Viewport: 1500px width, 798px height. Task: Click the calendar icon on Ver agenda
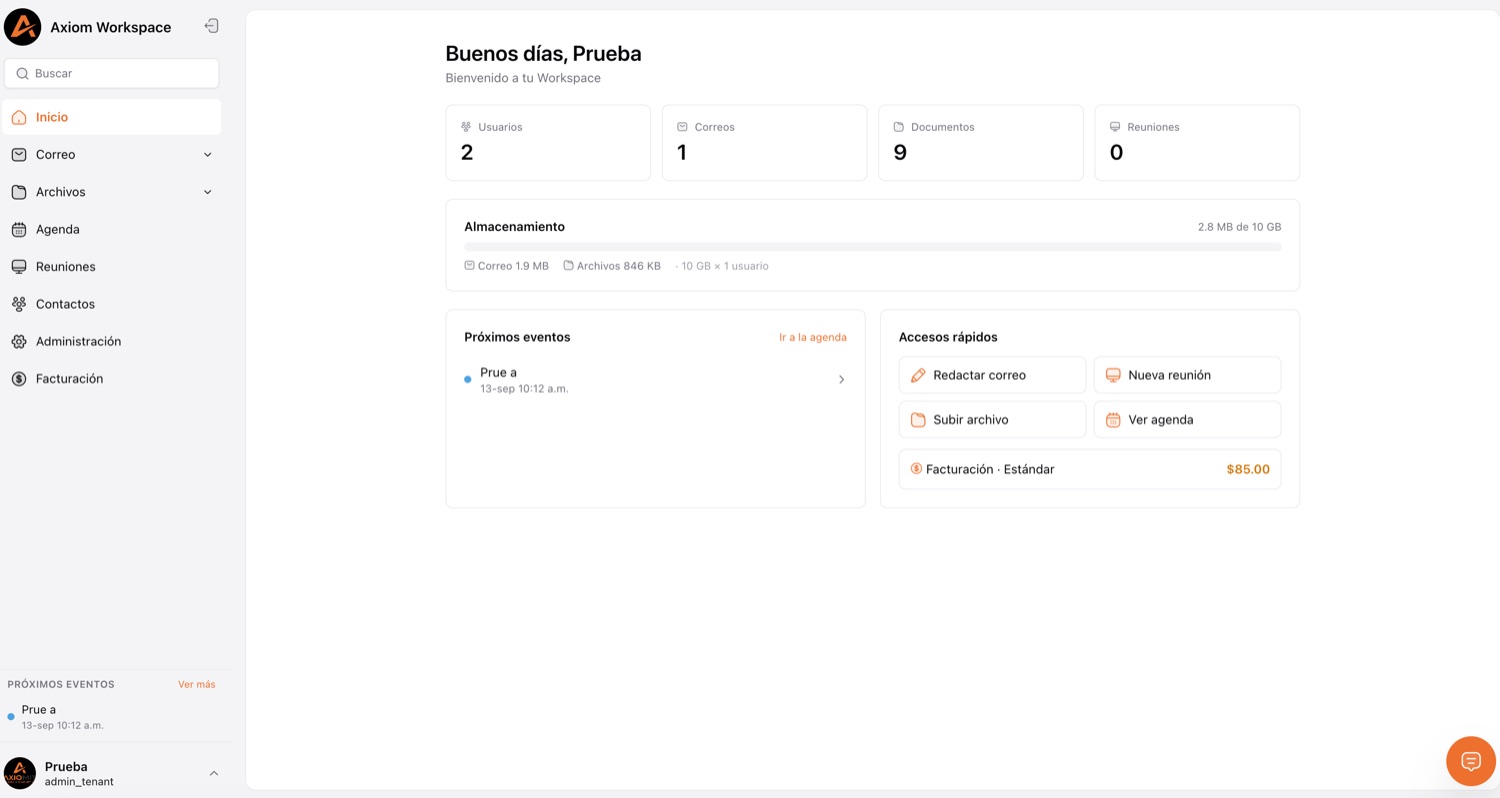[x=1113, y=420]
